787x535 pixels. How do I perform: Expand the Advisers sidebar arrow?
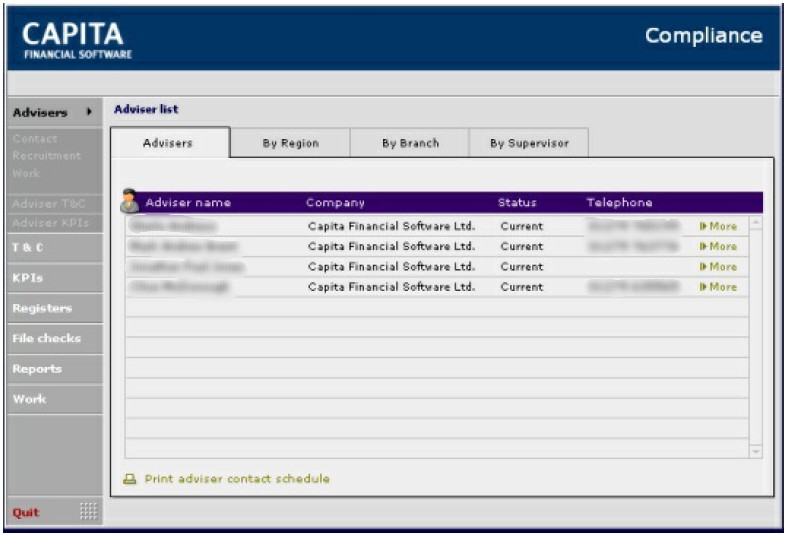click(89, 111)
